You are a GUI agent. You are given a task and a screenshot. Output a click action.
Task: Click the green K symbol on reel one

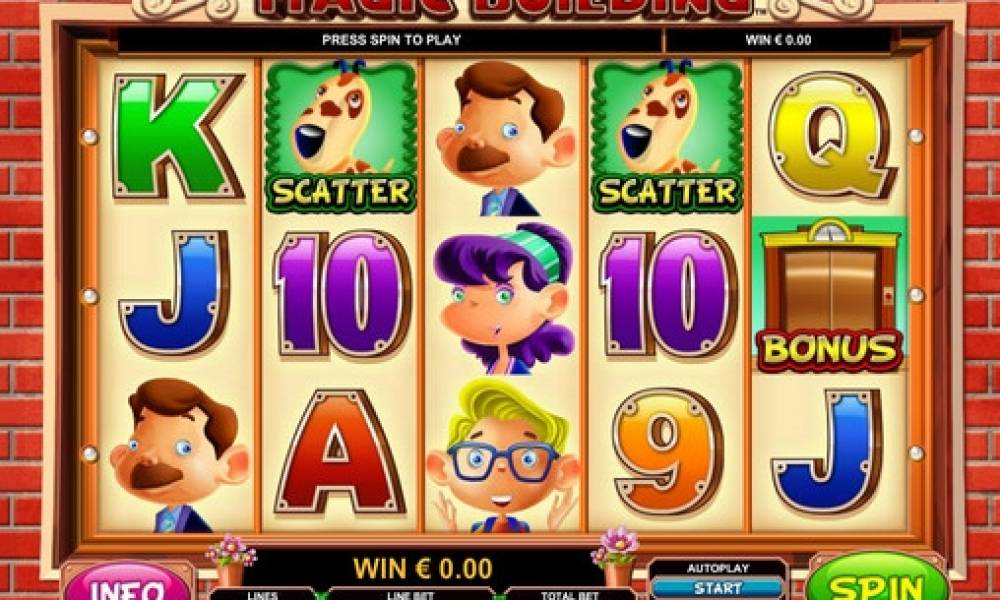[x=178, y=136]
